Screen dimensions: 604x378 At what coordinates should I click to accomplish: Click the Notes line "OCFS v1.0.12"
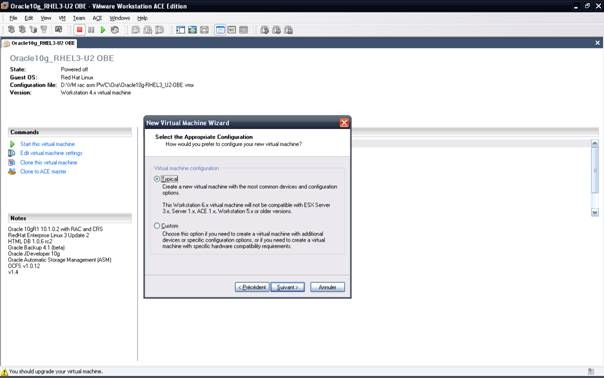(x=24, y=266)
